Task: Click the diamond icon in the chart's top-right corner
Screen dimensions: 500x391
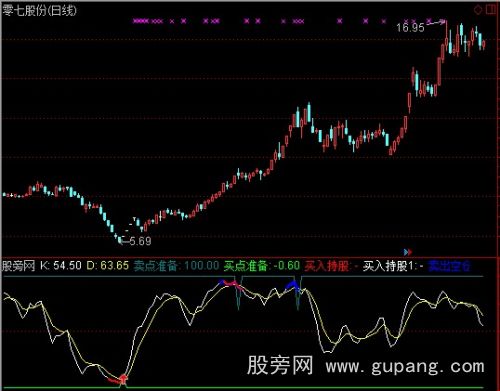Action: [478, 10]
